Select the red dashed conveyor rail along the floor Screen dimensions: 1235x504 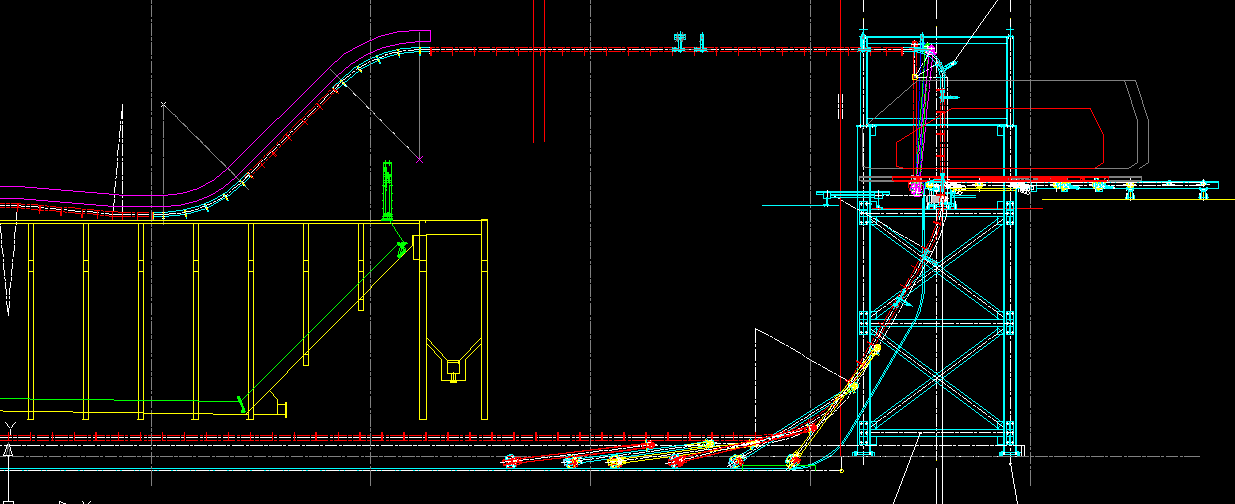coord(300,436)
